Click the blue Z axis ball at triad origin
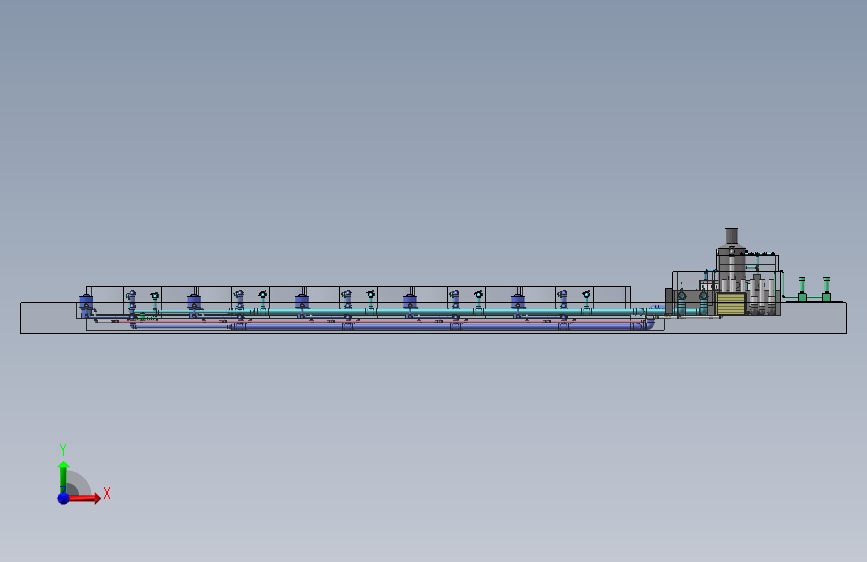The image size is (867, 562). click(x=63, y=498)
